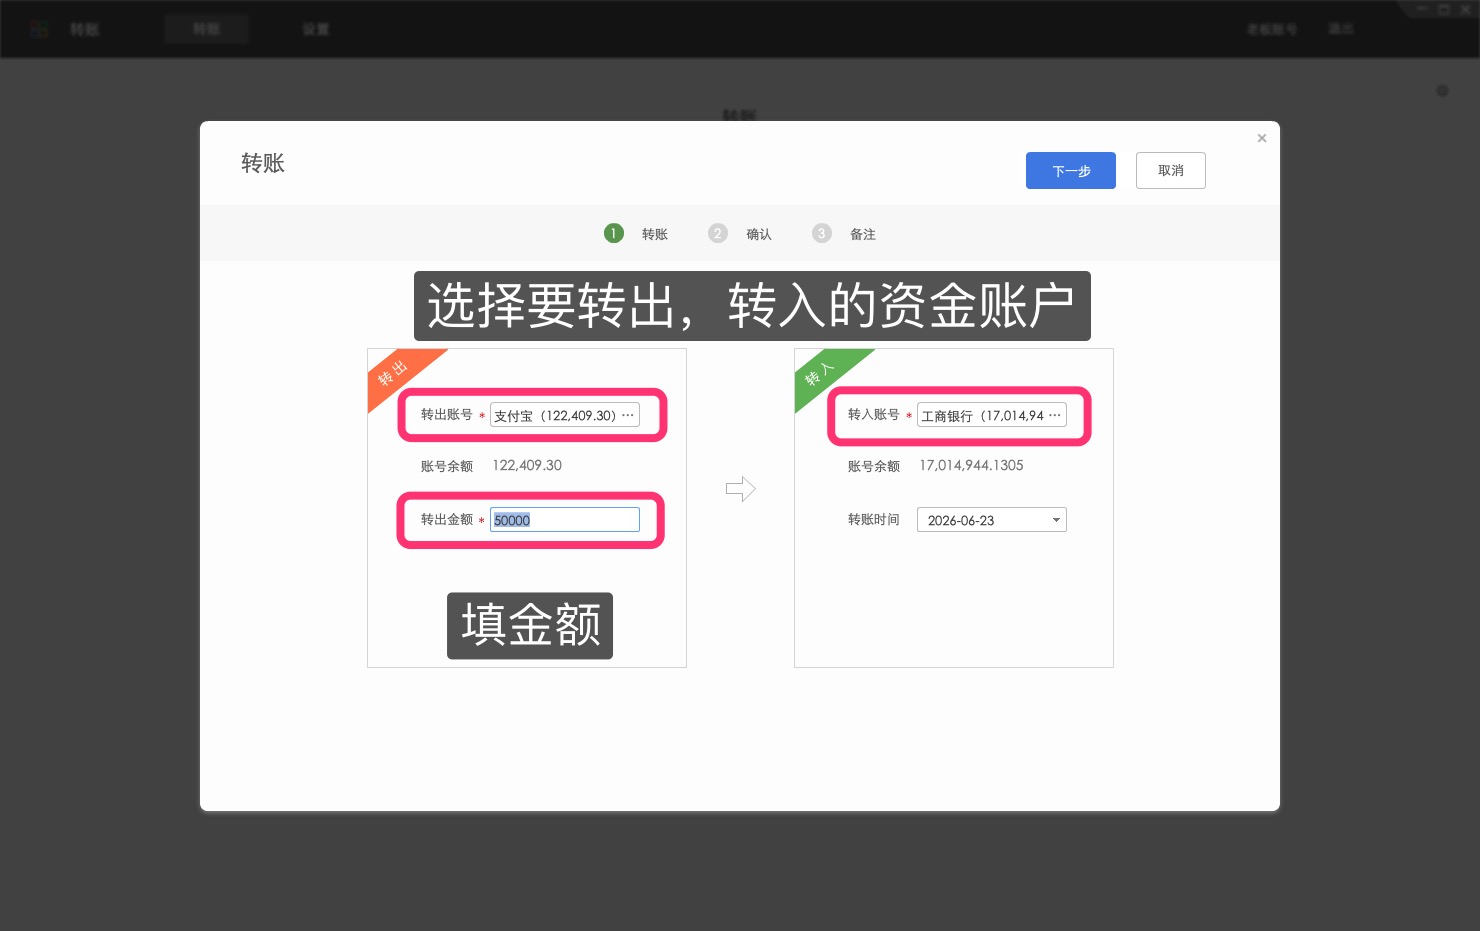The height and width of the screenshot is (931, 1481).
Task: Open the 转出账号 dropdown showing 支付宝
Action: click(564, 415)
